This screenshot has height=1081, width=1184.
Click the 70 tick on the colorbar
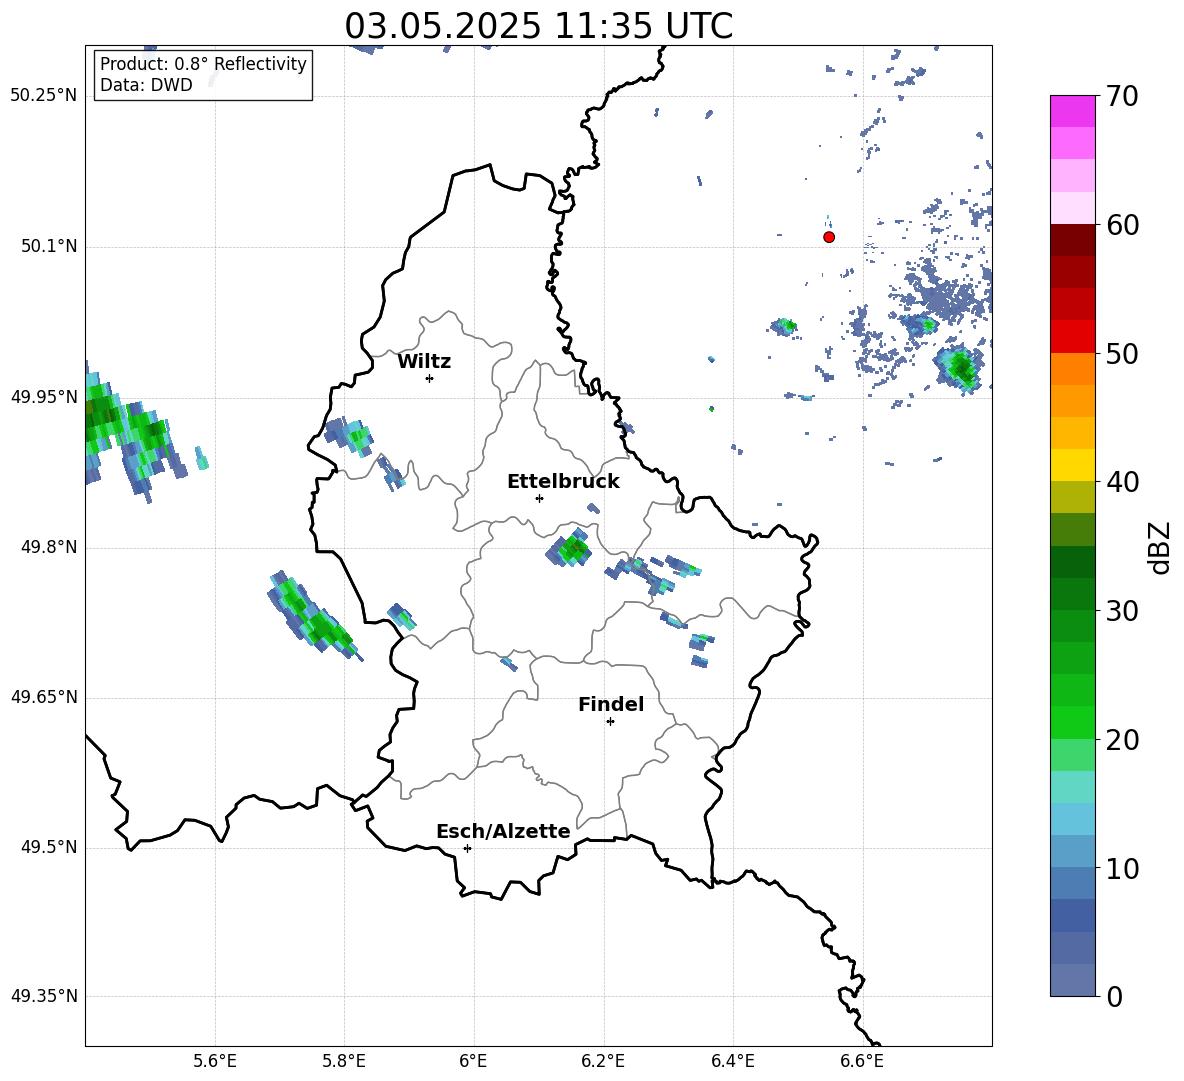tap(1122, 97)
